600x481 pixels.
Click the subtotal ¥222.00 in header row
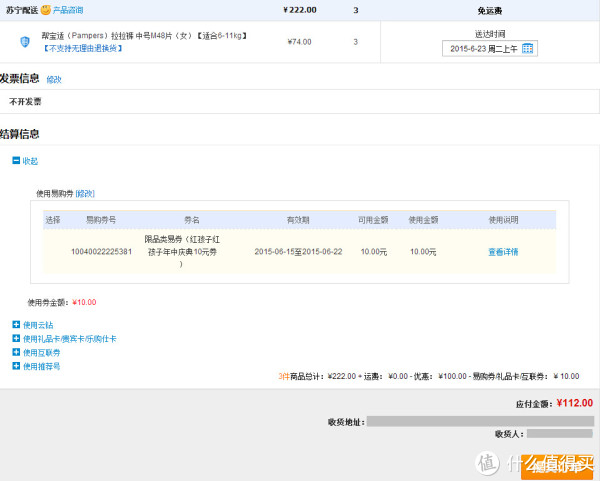point(300,10)
